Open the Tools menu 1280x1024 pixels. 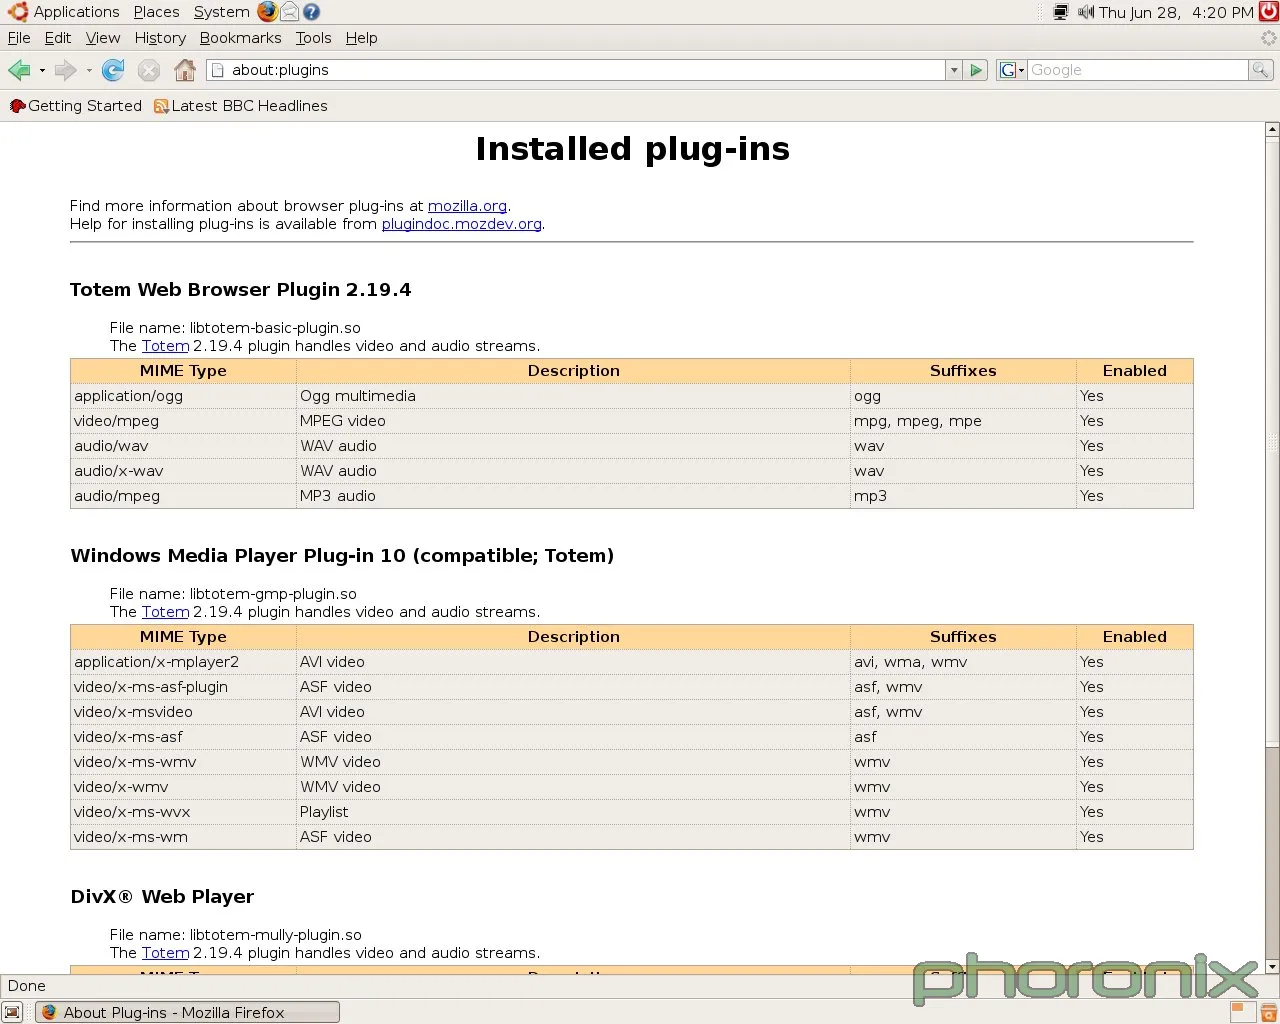[x=313, y=38]
